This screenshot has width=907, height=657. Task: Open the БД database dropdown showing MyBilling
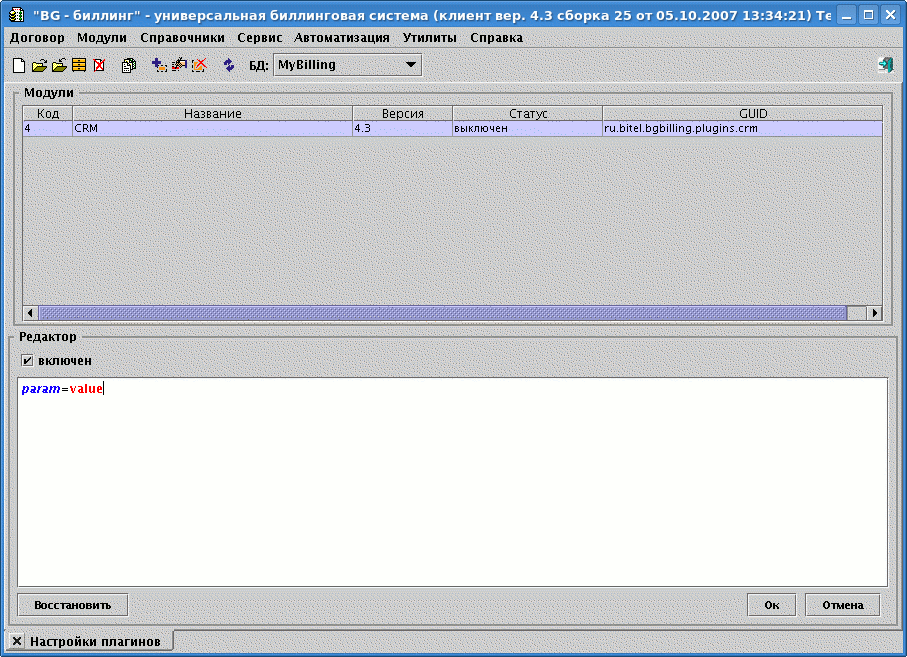pyautogui.click(x=347, y=65)
